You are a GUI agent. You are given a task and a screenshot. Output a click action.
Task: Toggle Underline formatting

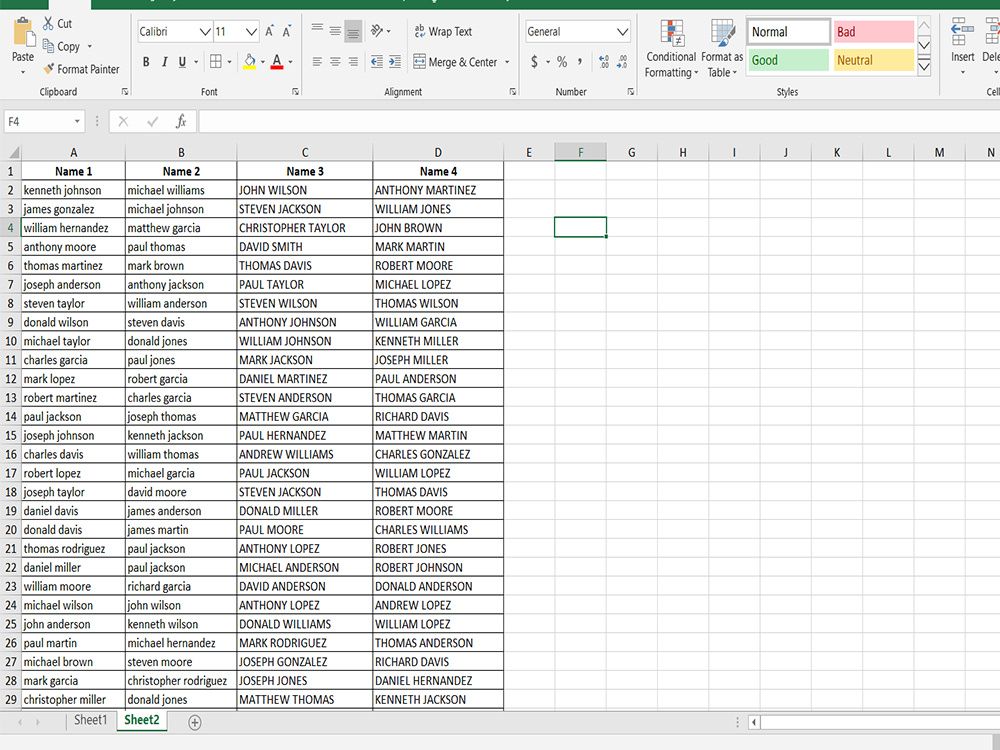coord(182,62)
